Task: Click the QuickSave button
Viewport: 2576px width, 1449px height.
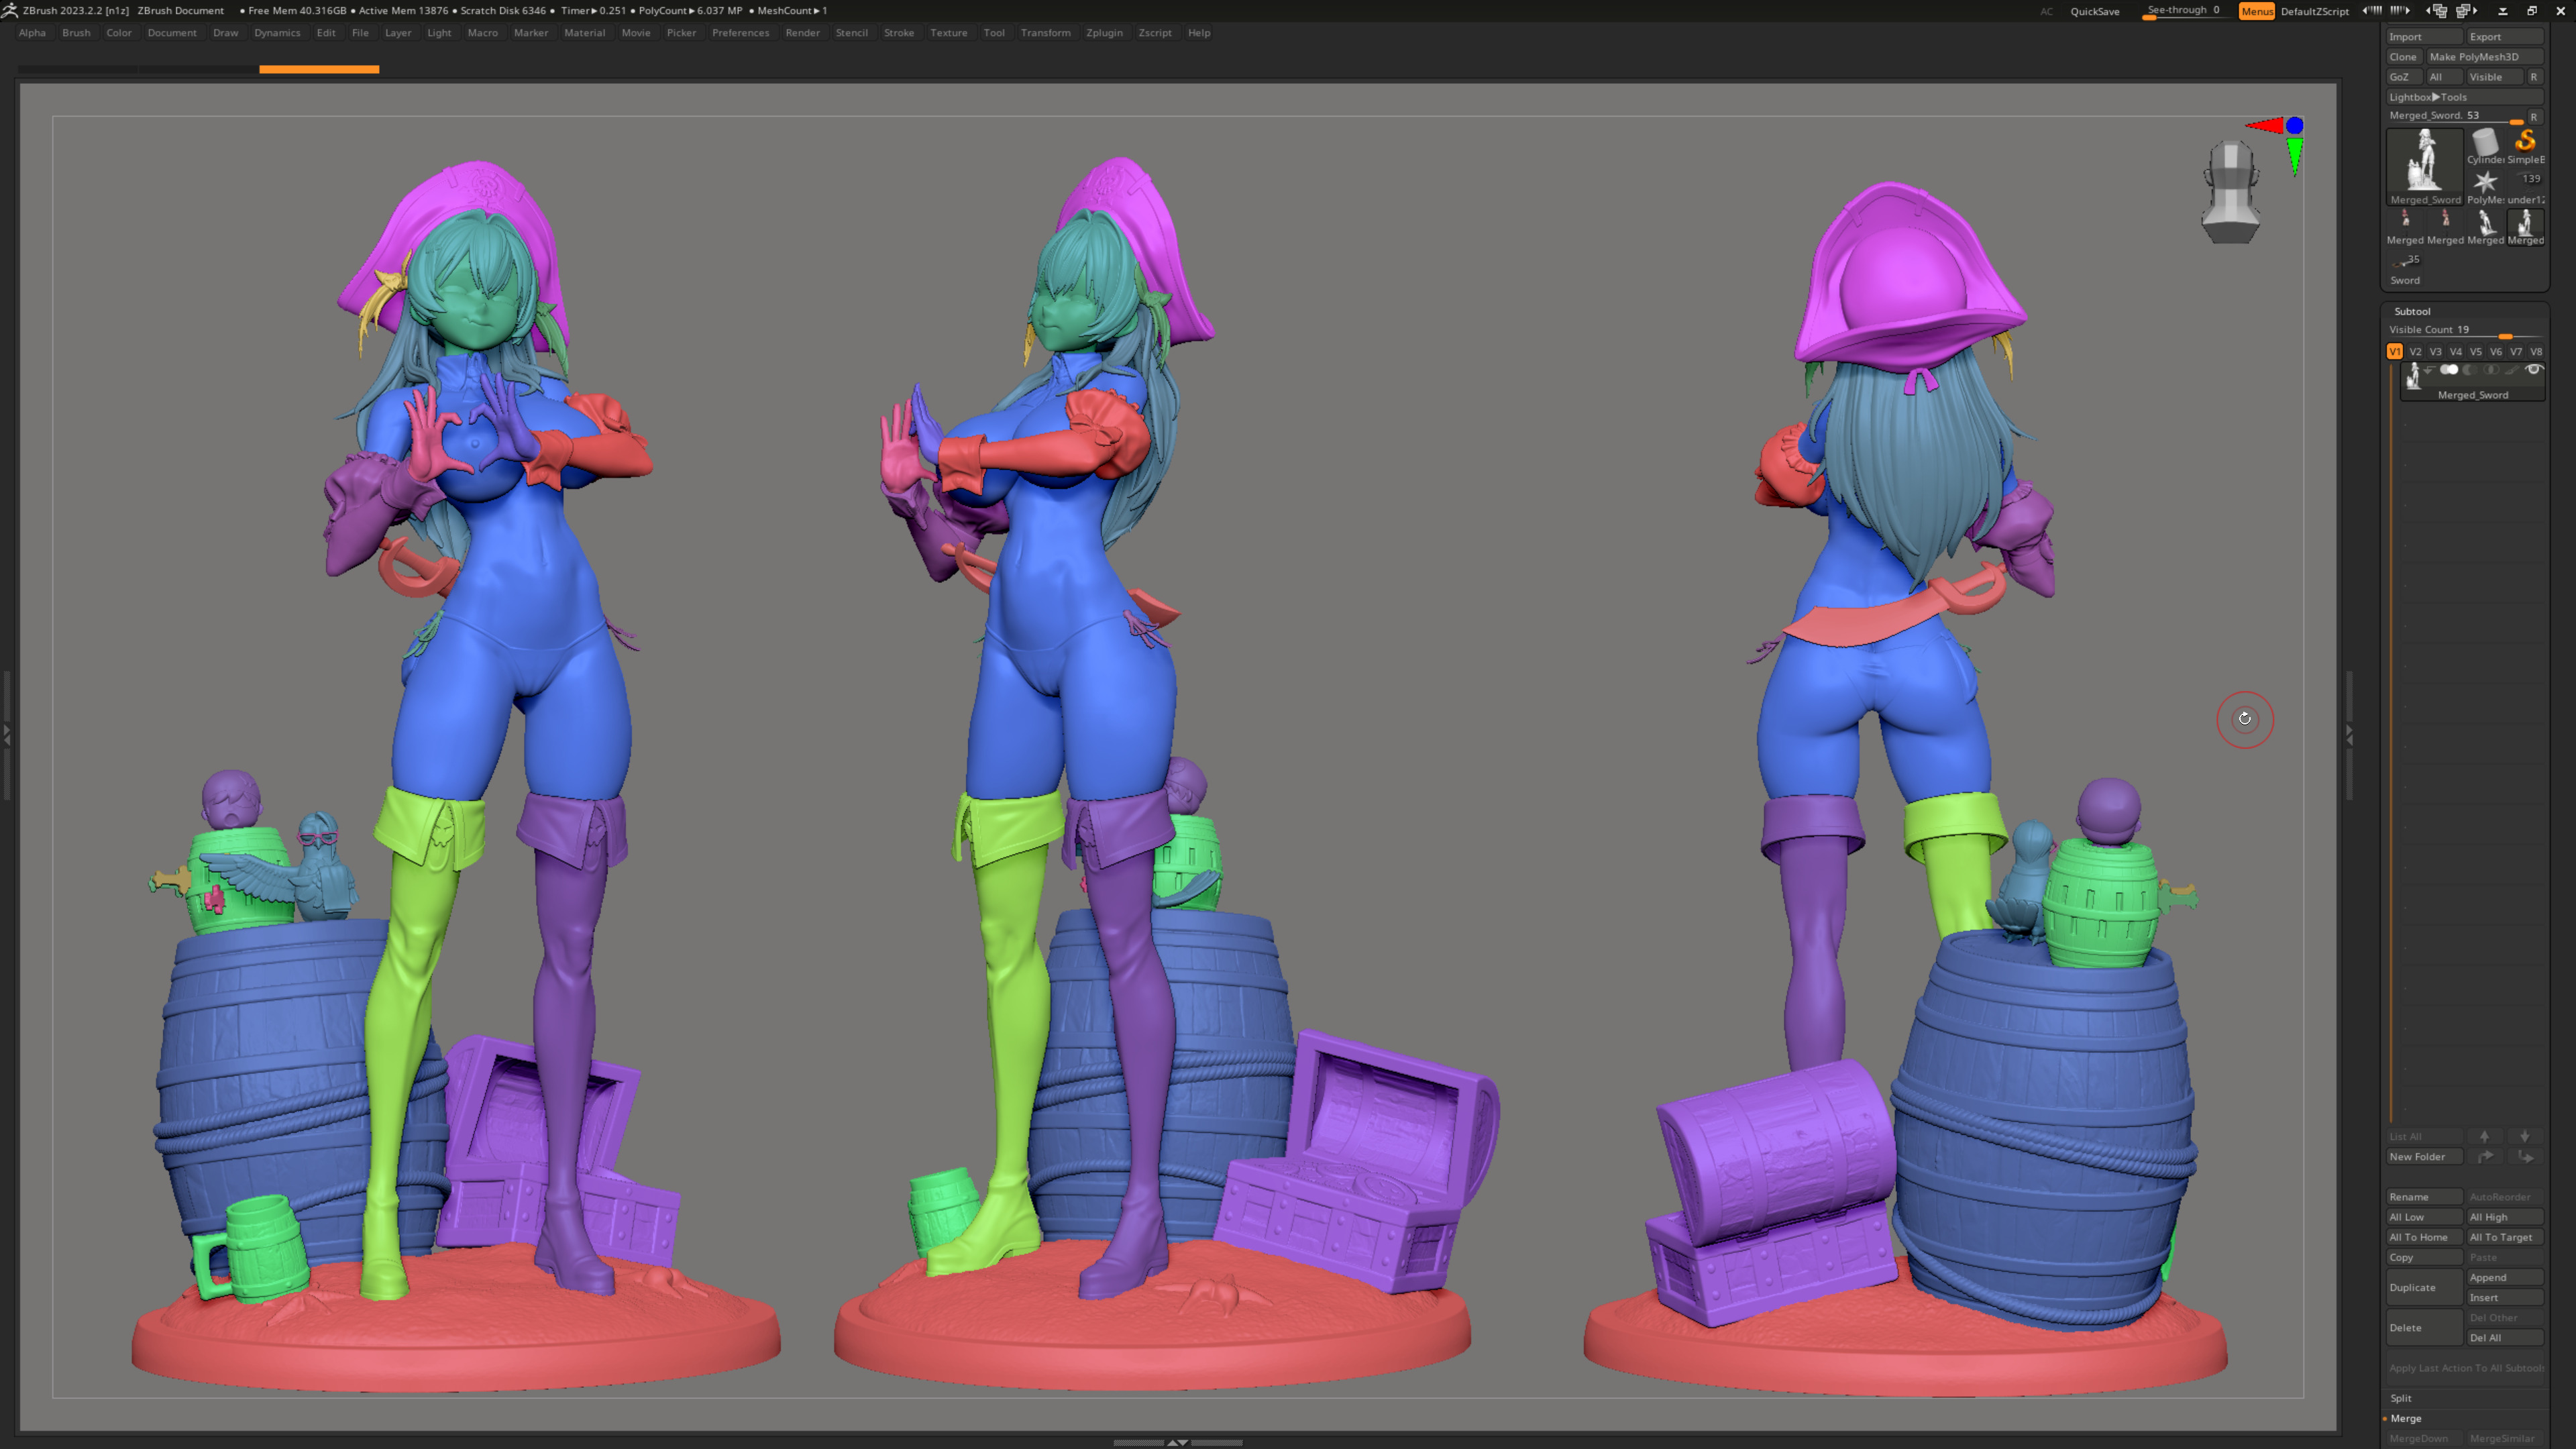Action: (2095, 11)
